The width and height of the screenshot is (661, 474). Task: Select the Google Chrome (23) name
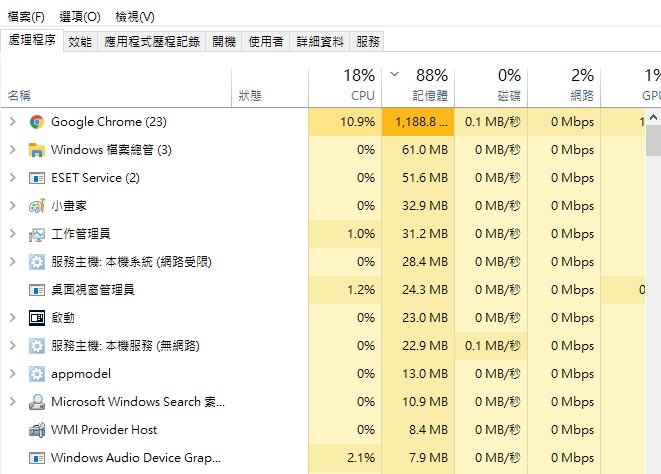click(109, 122)
